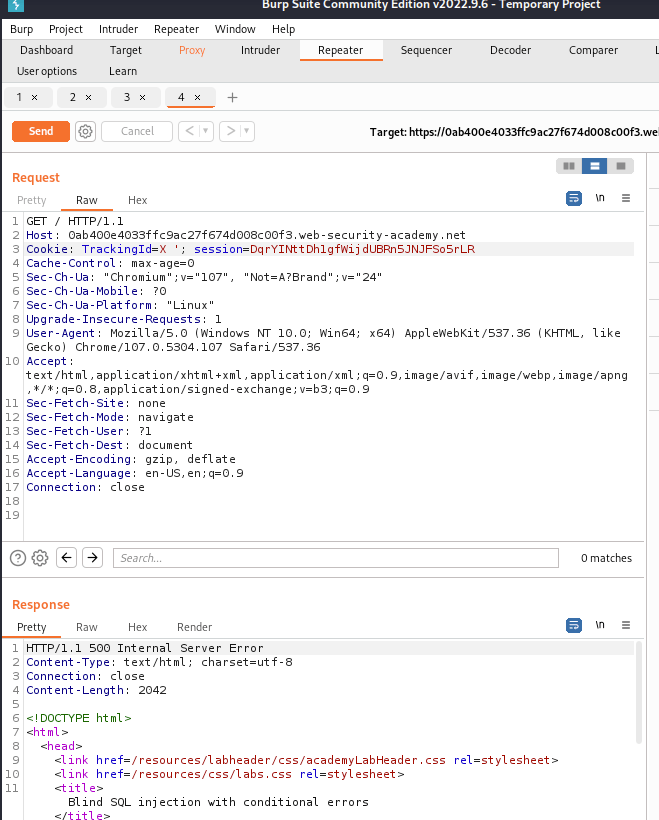Switch to the side-by-side layout

569,166
